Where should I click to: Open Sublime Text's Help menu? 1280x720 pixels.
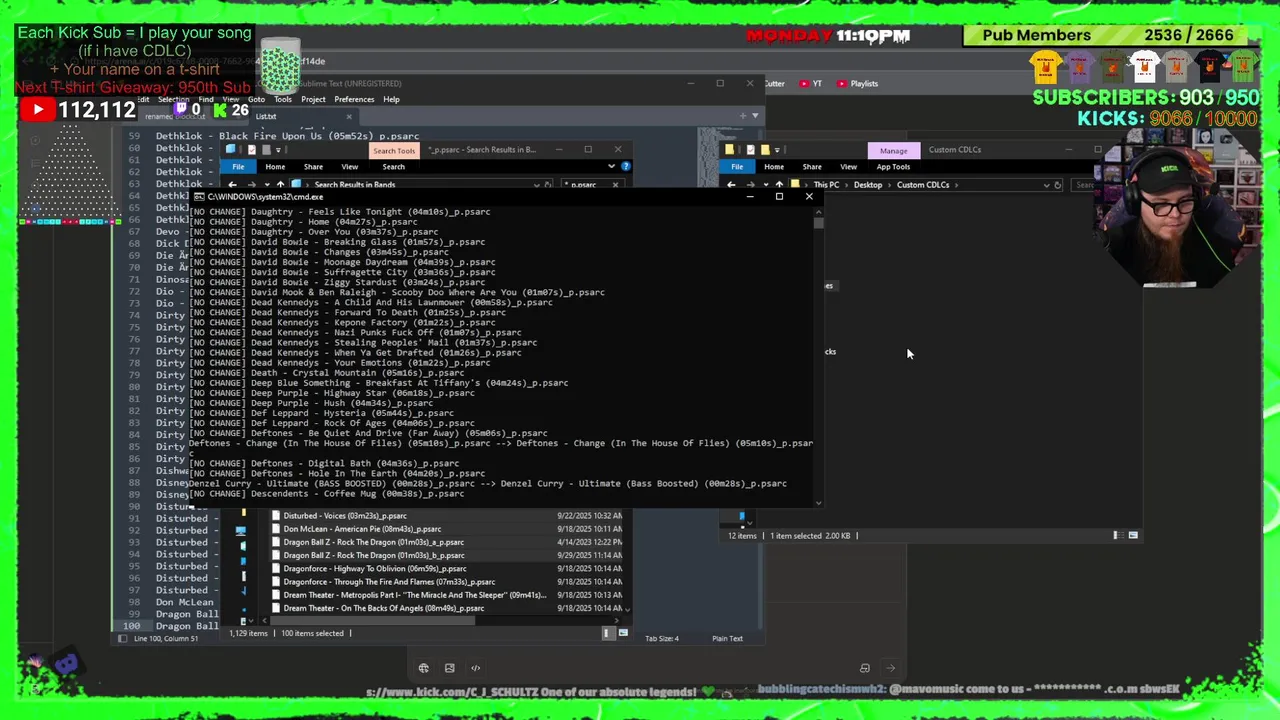click(391, 99)
